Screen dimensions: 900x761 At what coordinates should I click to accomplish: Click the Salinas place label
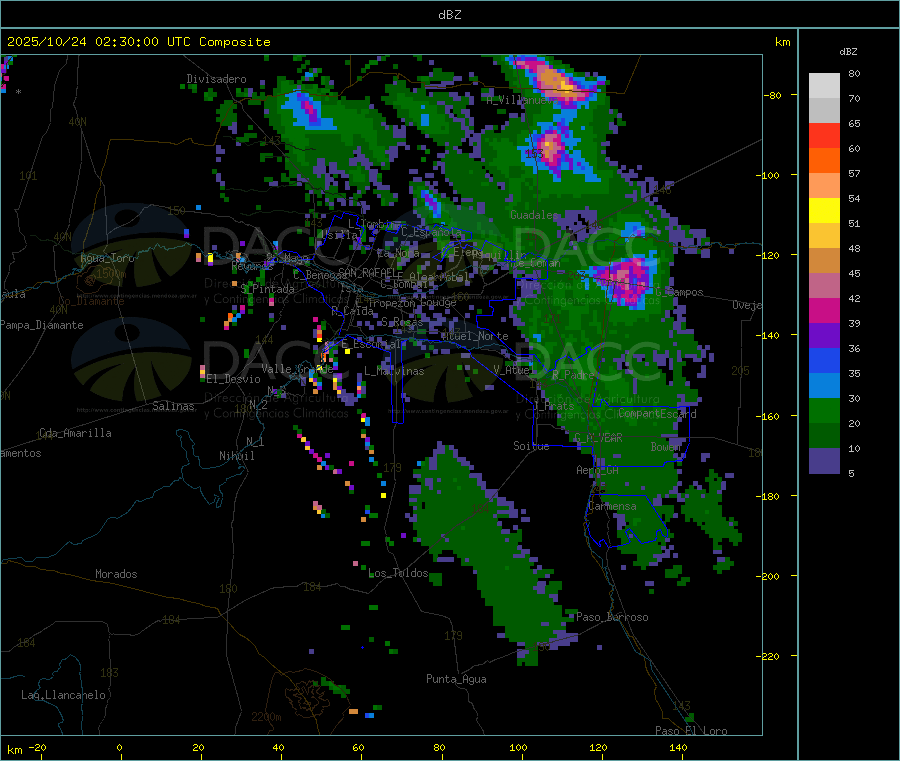coord(173,406)
